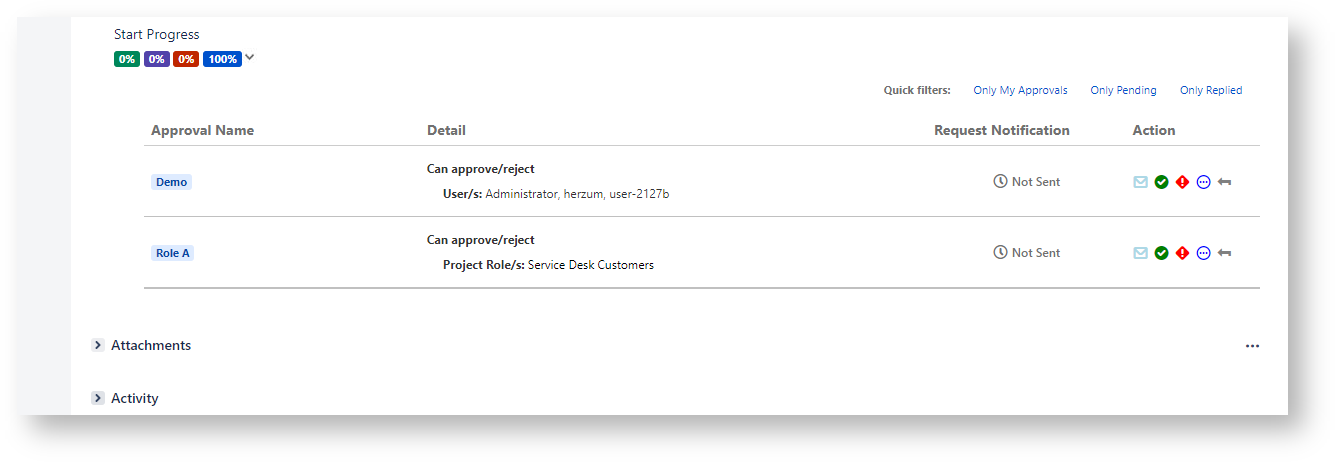Viewport: 1336px width, 463px height.
Task: Click the Demo approval name tag
Action: point(171,182)
